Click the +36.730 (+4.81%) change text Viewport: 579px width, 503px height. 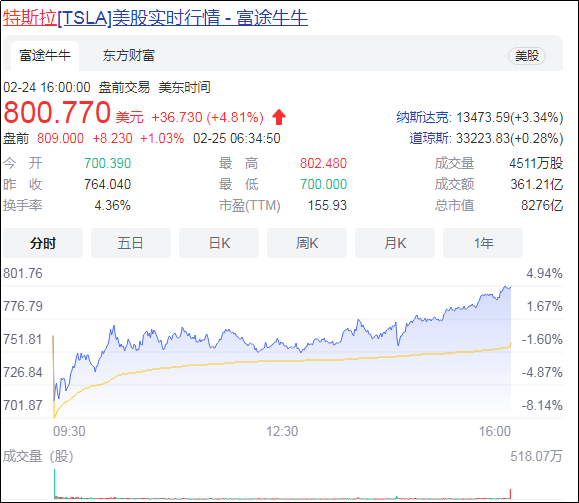click(208, 117)
